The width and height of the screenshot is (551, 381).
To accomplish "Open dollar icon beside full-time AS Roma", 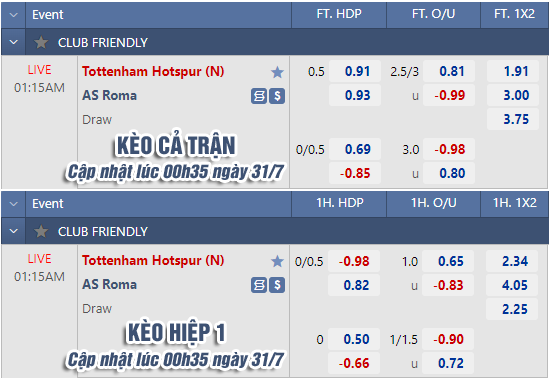I will 277,96.
